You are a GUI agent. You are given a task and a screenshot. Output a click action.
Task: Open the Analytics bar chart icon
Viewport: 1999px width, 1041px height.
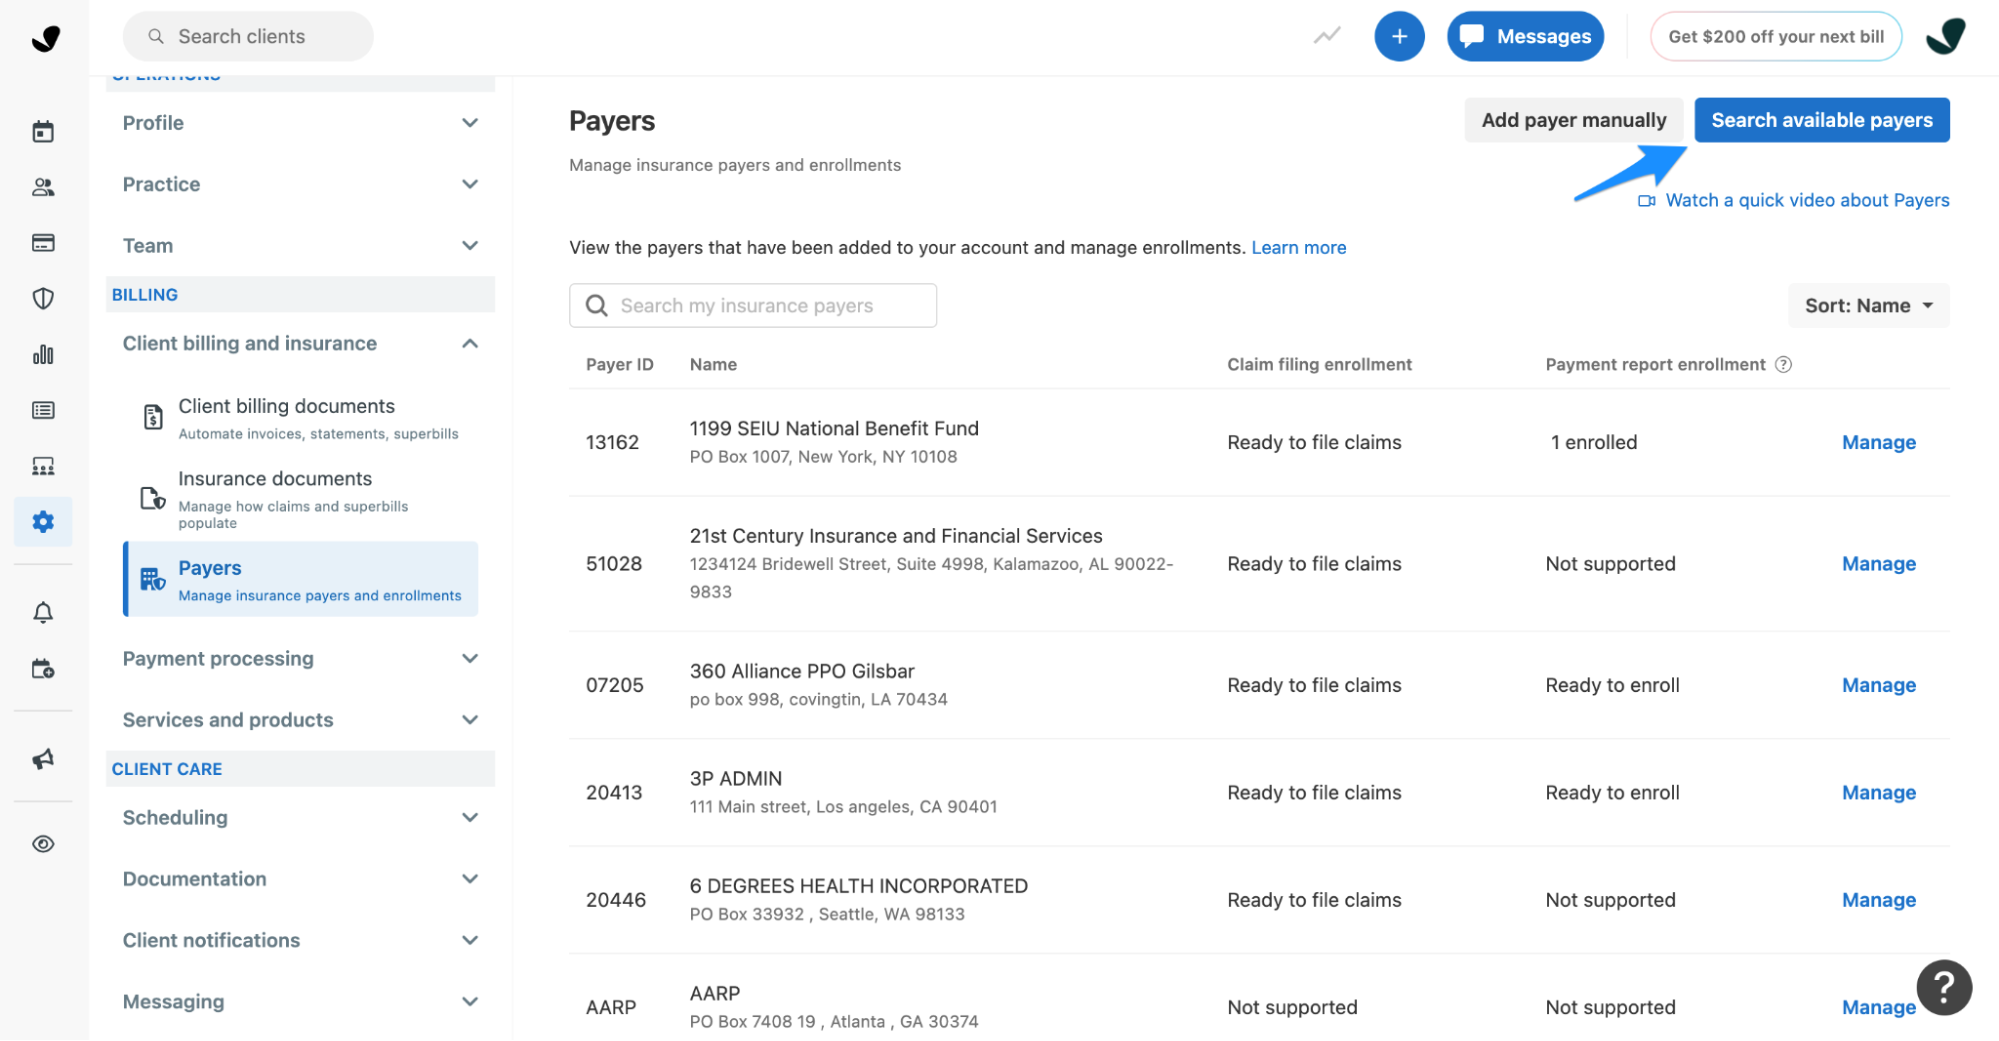[43, 354]
